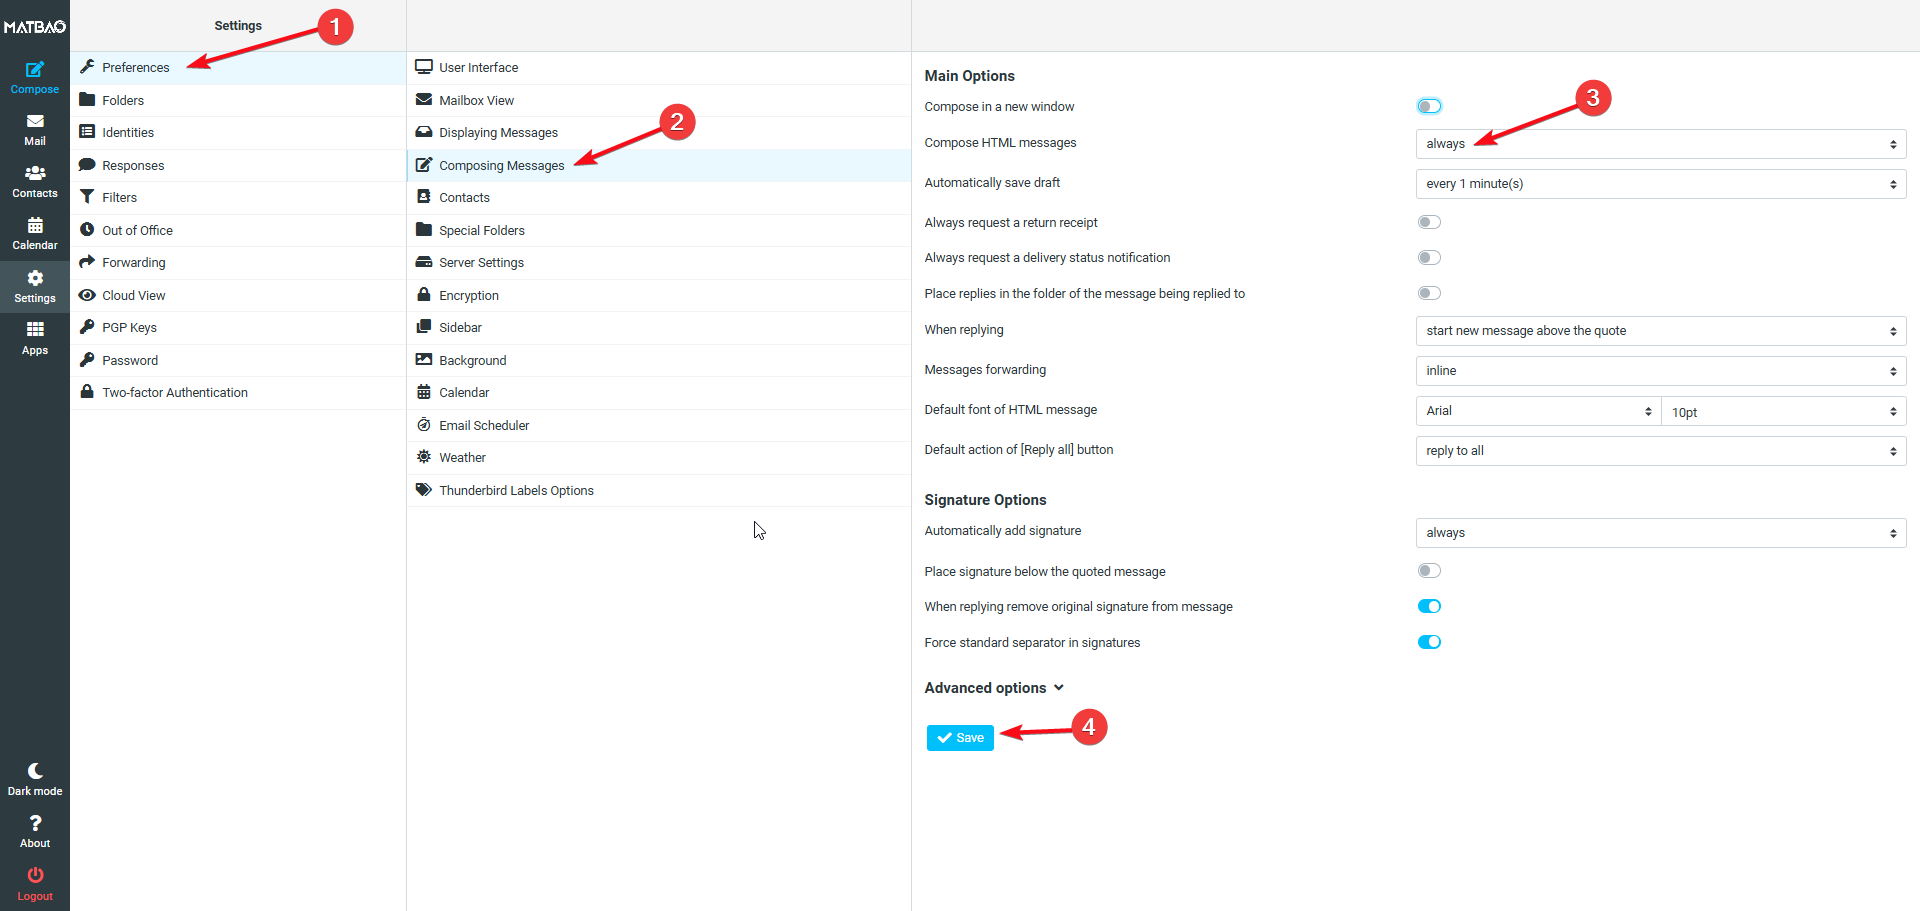The image size is (1920, 911).
Task: Open the Mail envelope icon
Action: tap(34, 129)
